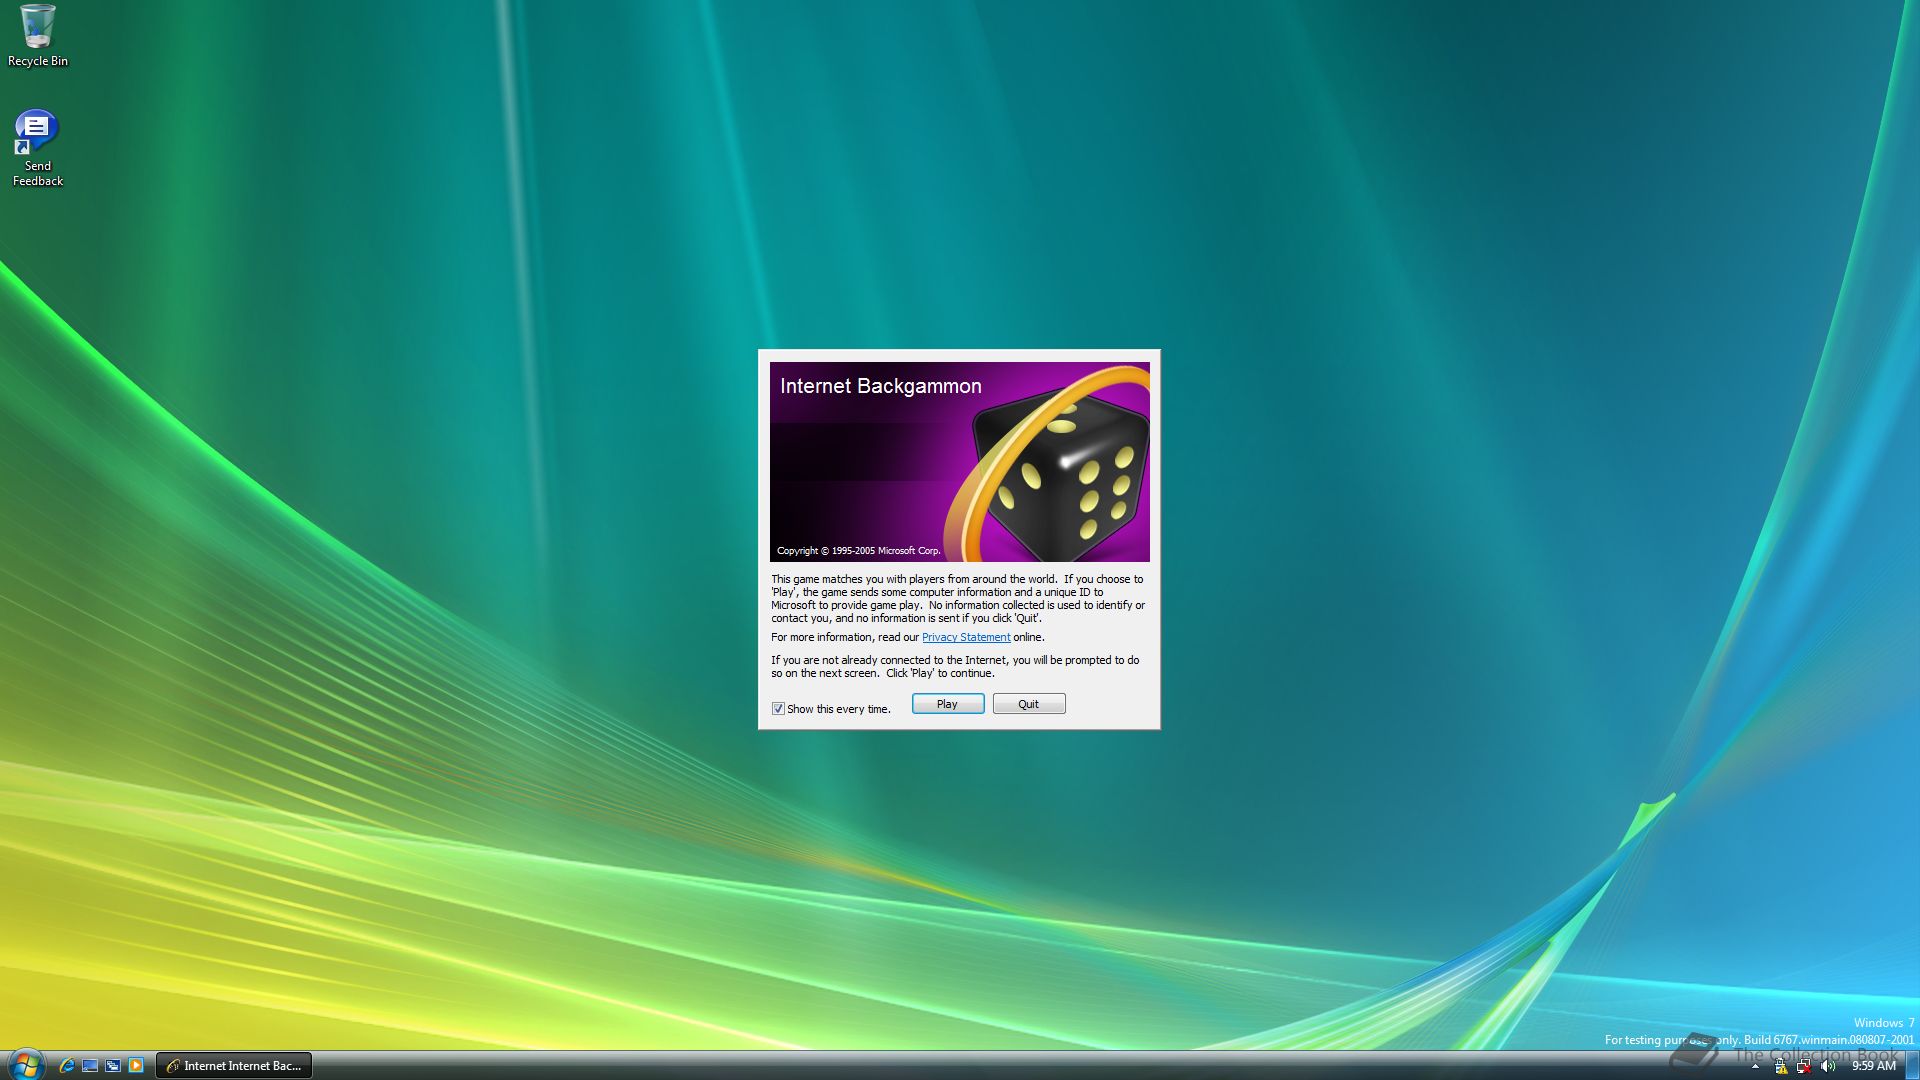The image size is (1920, 1080).
Task: Uncheck the "Show this every time" checkbox
Action: (778, 709)
